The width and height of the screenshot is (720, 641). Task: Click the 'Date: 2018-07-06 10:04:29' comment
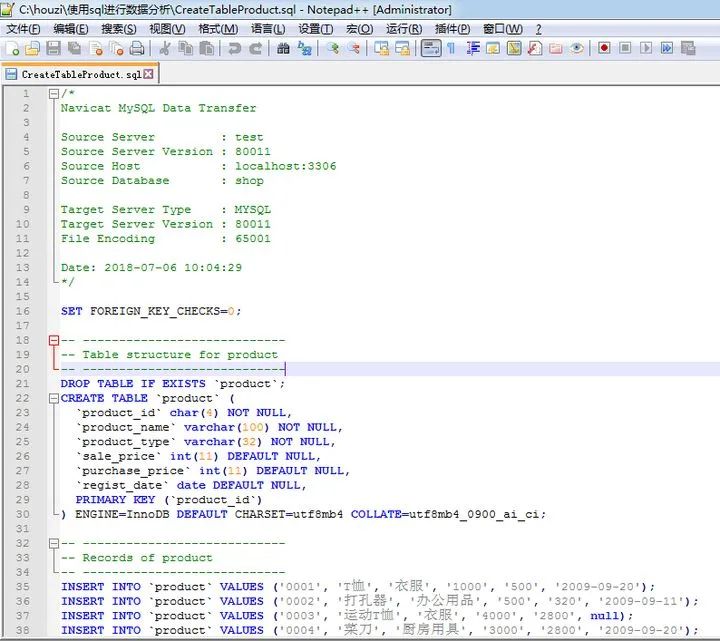point(151,268)
